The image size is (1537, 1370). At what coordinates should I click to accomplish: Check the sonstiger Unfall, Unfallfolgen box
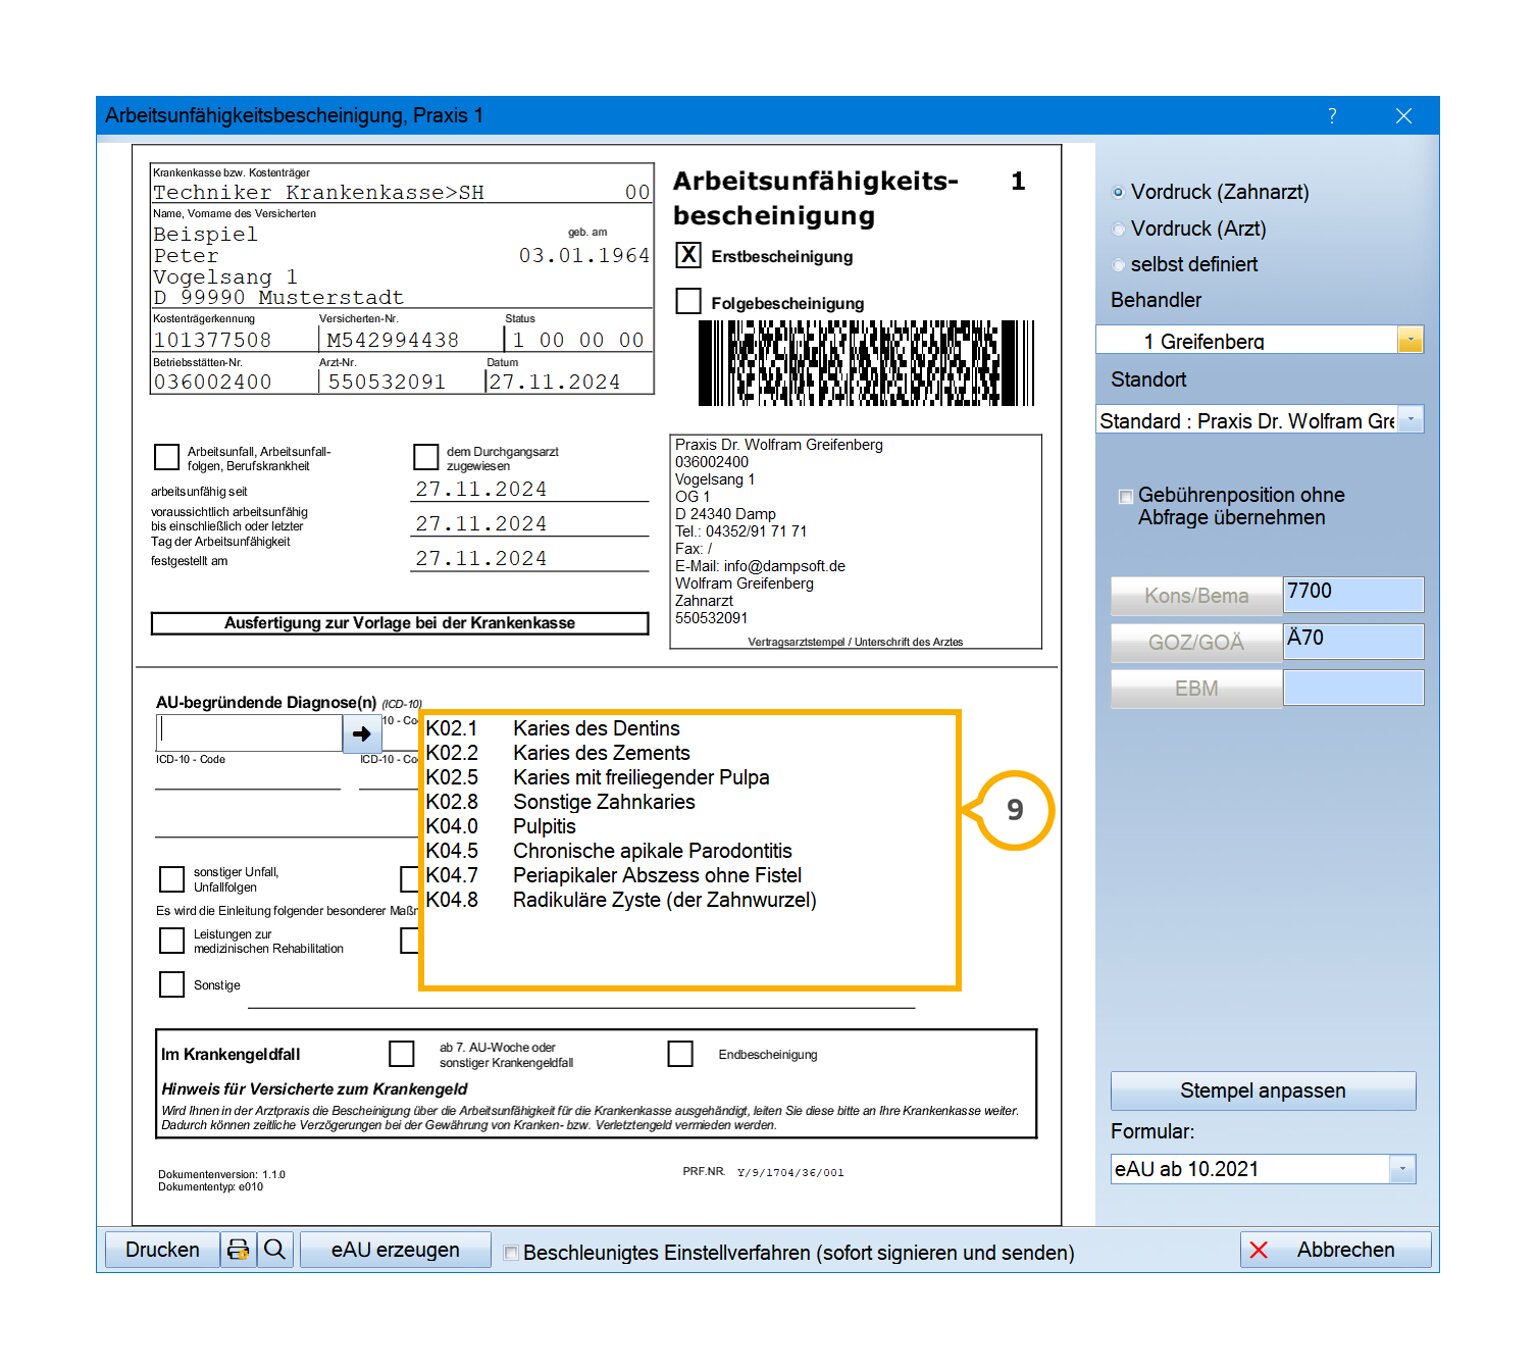[x=172, y=879]
